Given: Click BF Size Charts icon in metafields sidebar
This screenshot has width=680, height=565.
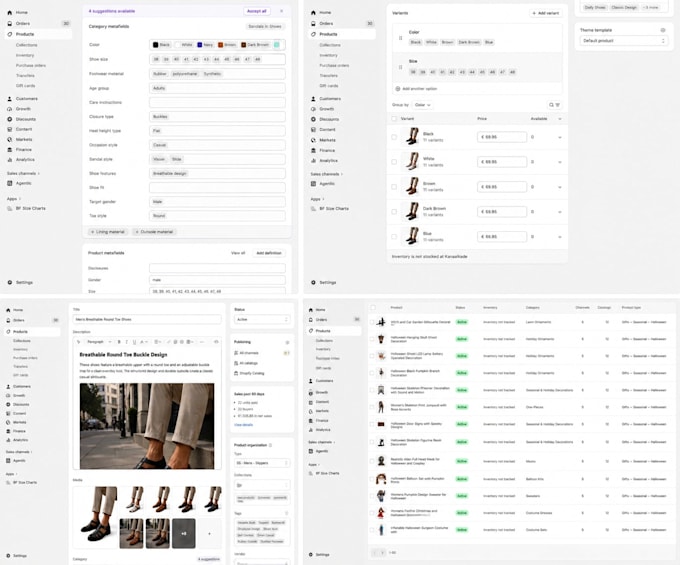Looking at the screenshot, I should click(x=10, y=208).
